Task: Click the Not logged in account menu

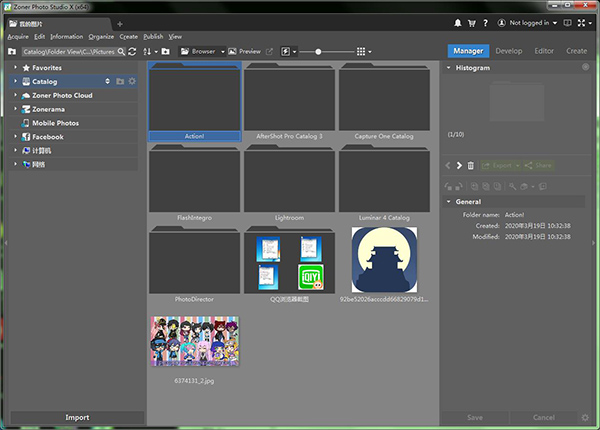Action: (527, 23)
